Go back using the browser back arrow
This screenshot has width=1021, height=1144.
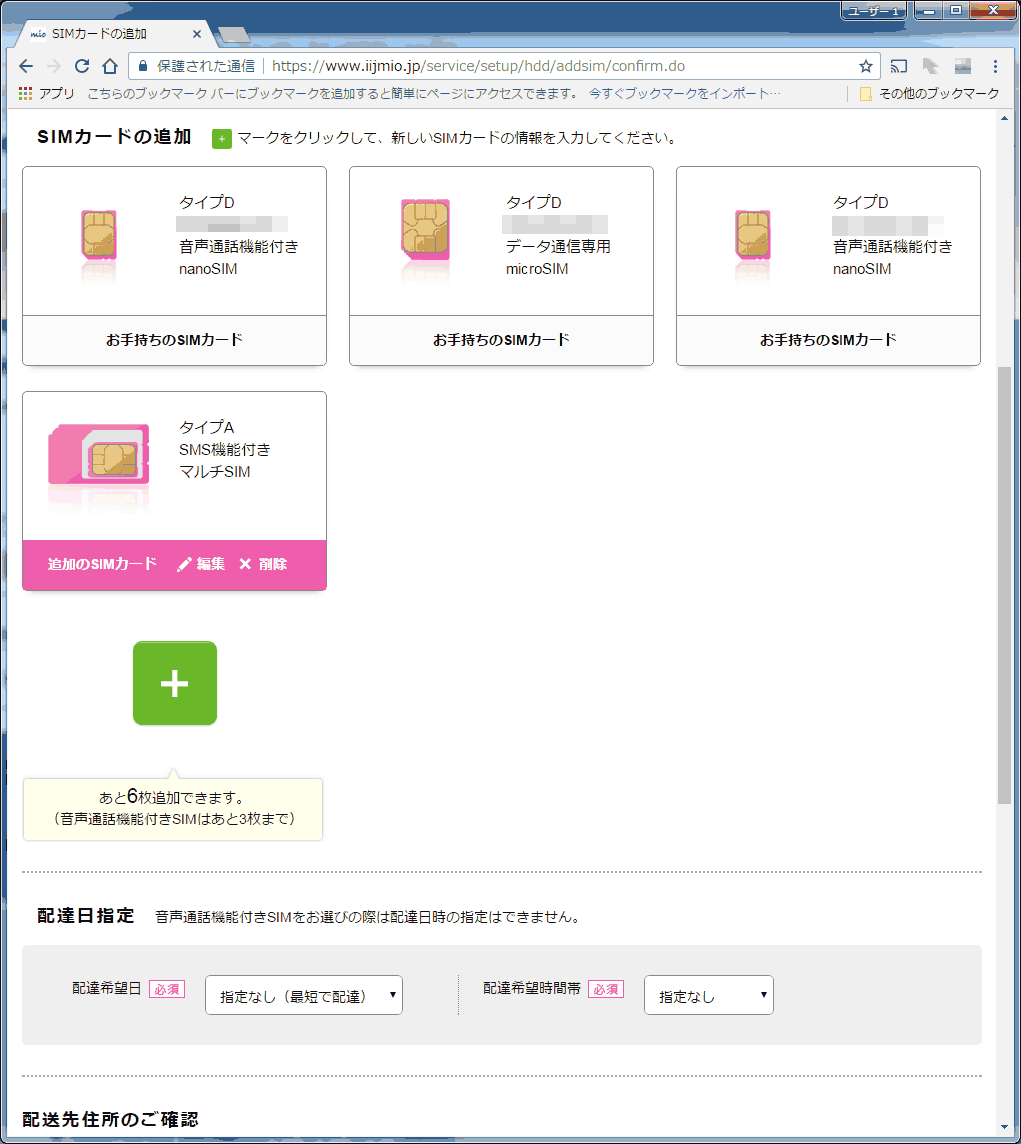[26, 66]
